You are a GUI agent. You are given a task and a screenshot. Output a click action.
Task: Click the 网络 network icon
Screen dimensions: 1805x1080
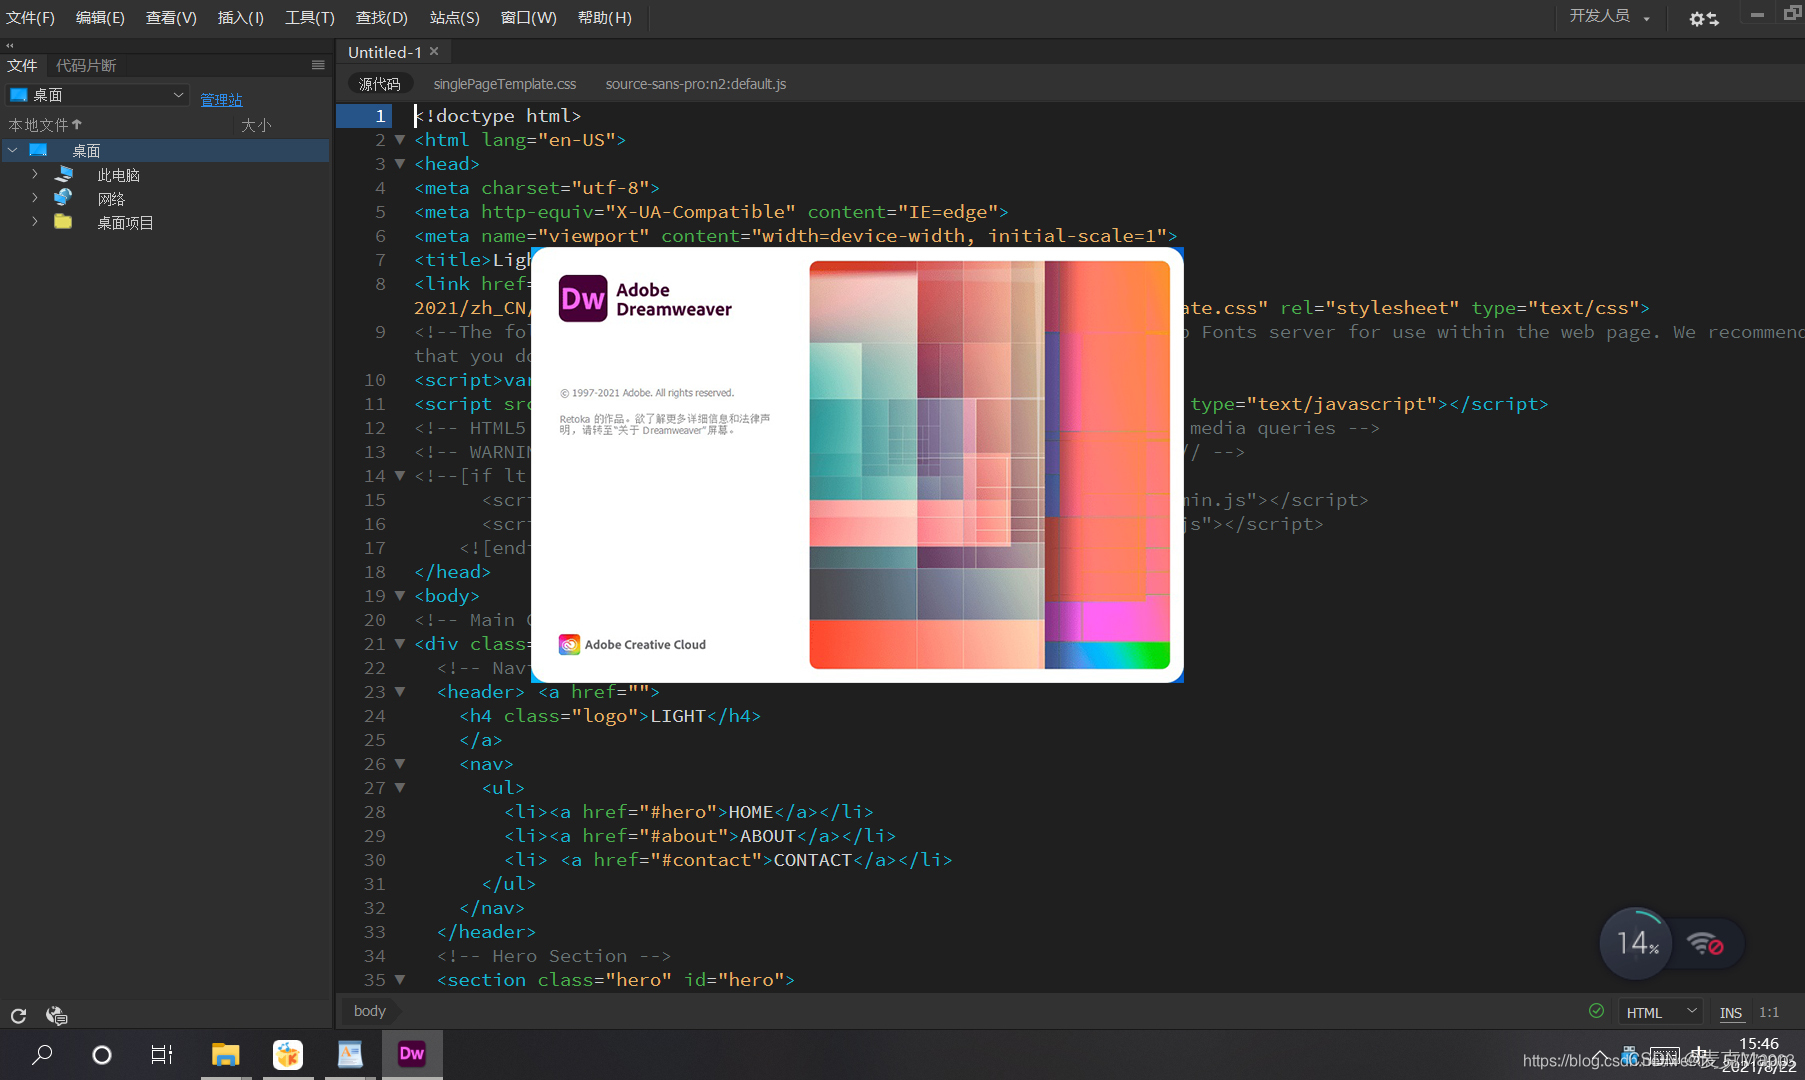coord(63,198)
